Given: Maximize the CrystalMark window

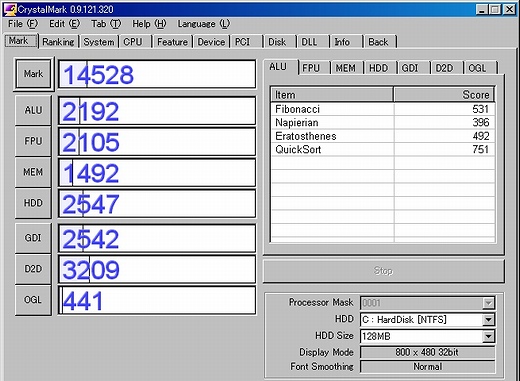Looking at the screenshot, I should 495,9.
